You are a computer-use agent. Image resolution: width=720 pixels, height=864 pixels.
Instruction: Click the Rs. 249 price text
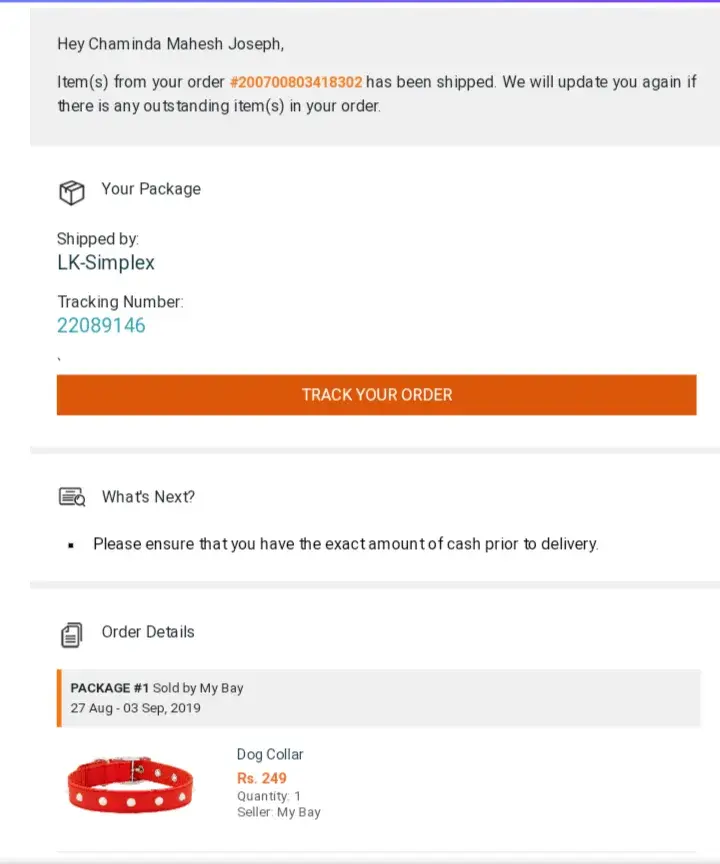[x=262, y=778]
